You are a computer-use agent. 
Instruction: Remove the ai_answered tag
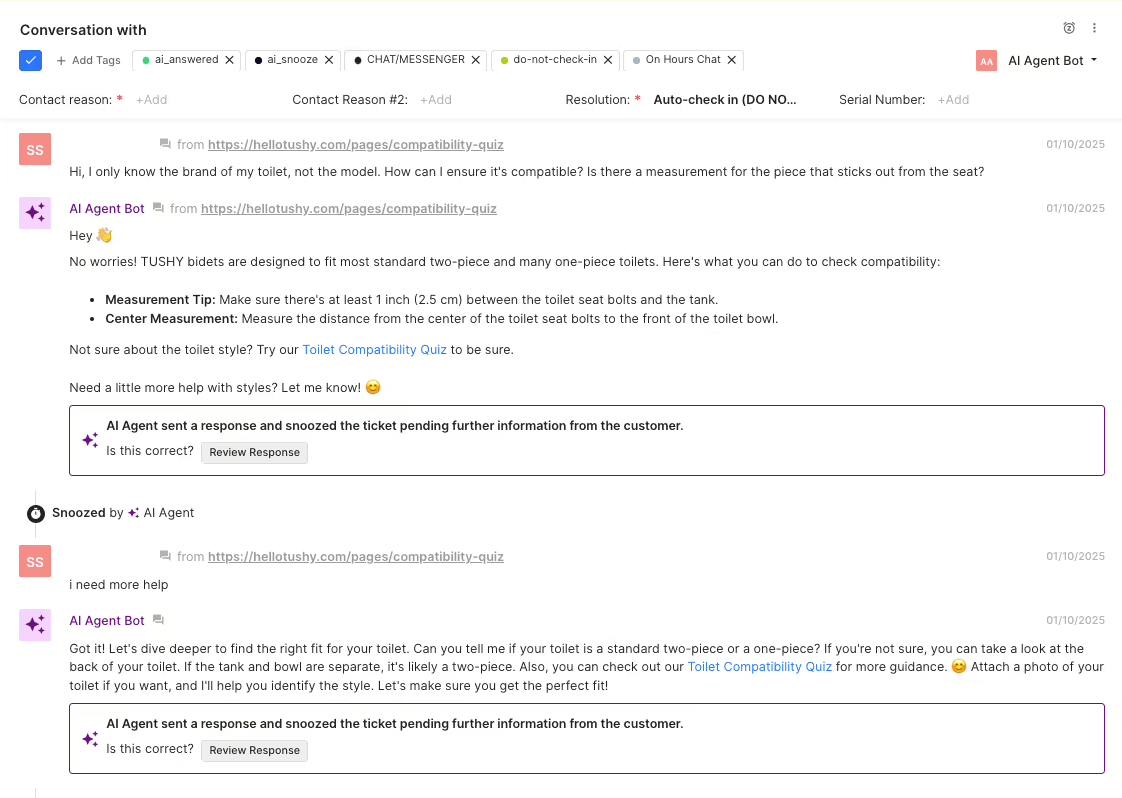[x=229, y=60]
